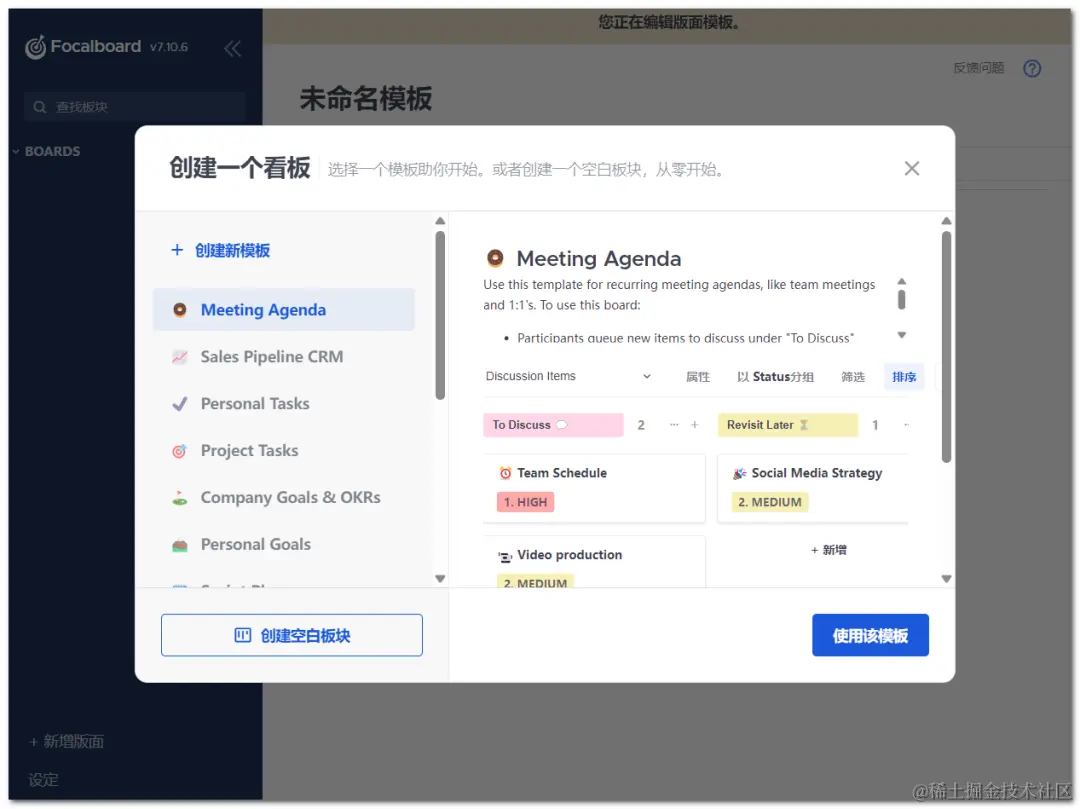The height and width of the screenshot is (809, 1080).
Task: Select the Company Goals & OKRs golf icon
Action: pyautogui.click(x=180, y=498)
